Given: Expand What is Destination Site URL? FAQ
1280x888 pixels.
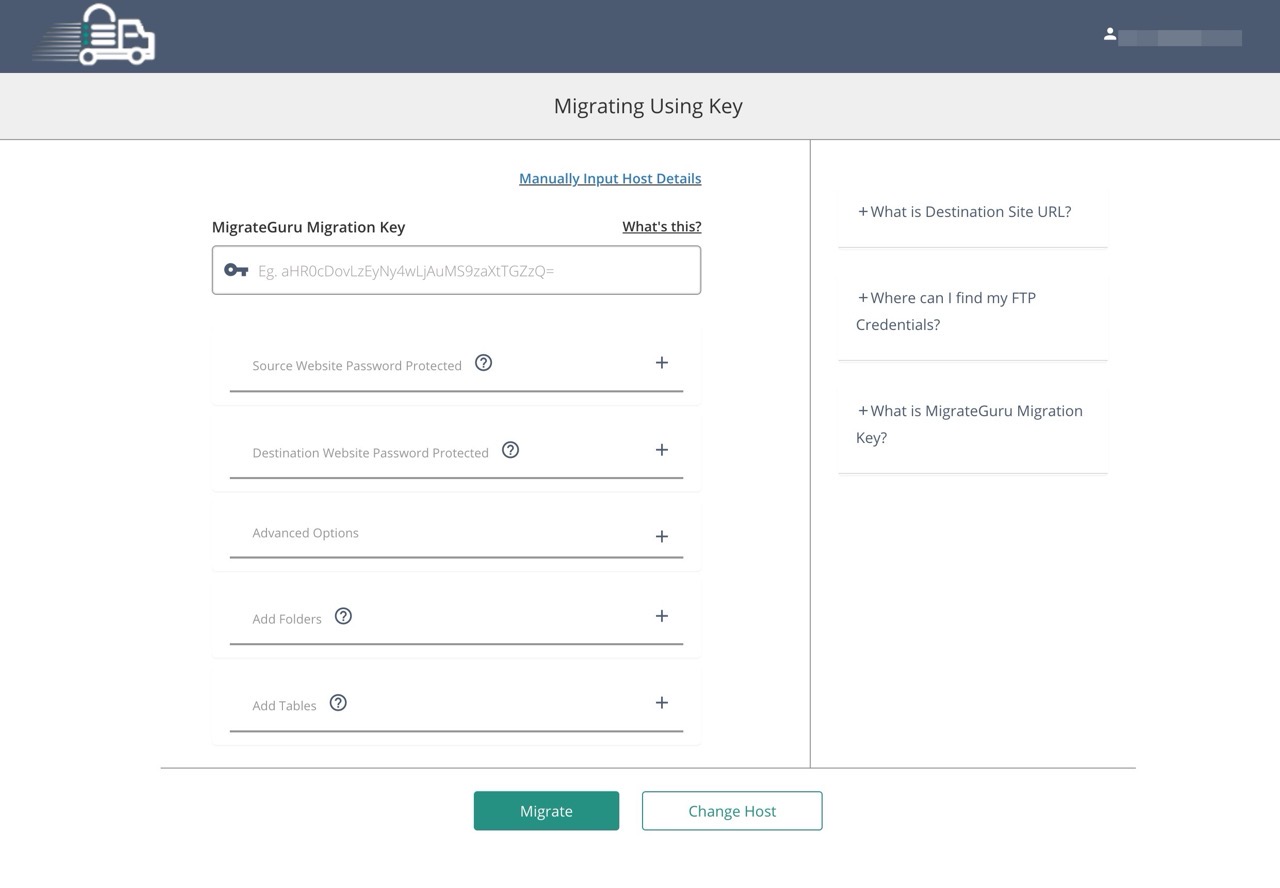Looking at the screenshot, I should pyautogui.click(x=964, y=212).
